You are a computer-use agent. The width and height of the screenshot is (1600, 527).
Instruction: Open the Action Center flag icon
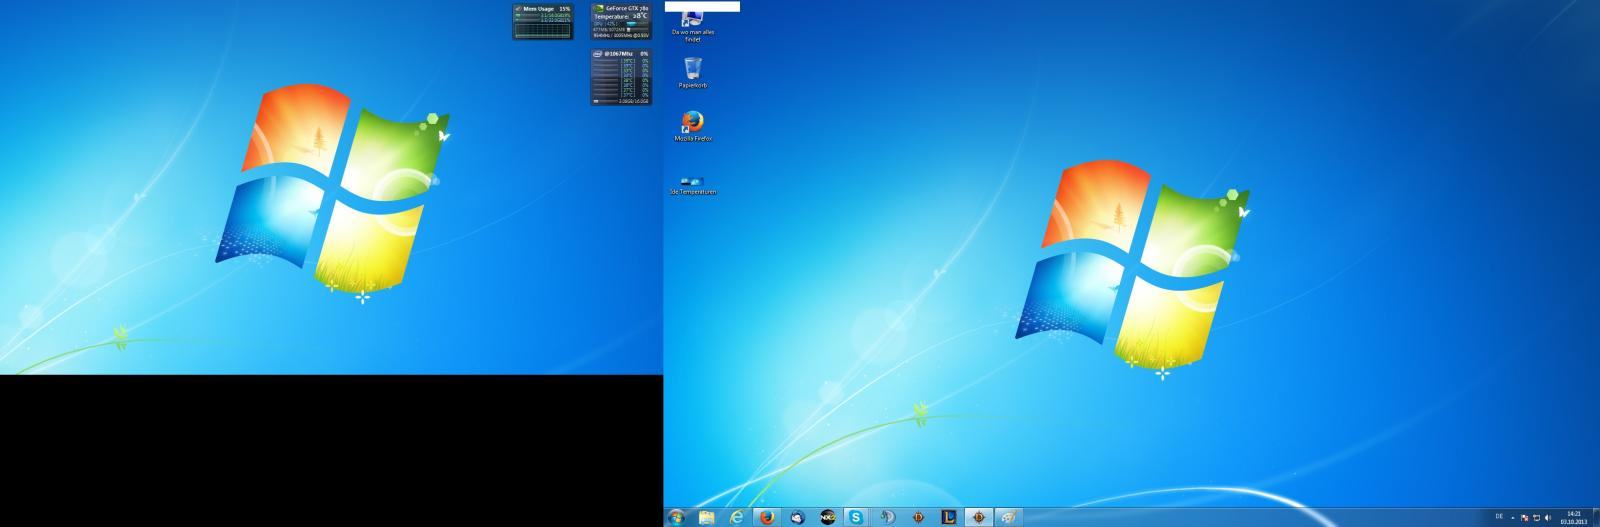1524,518
